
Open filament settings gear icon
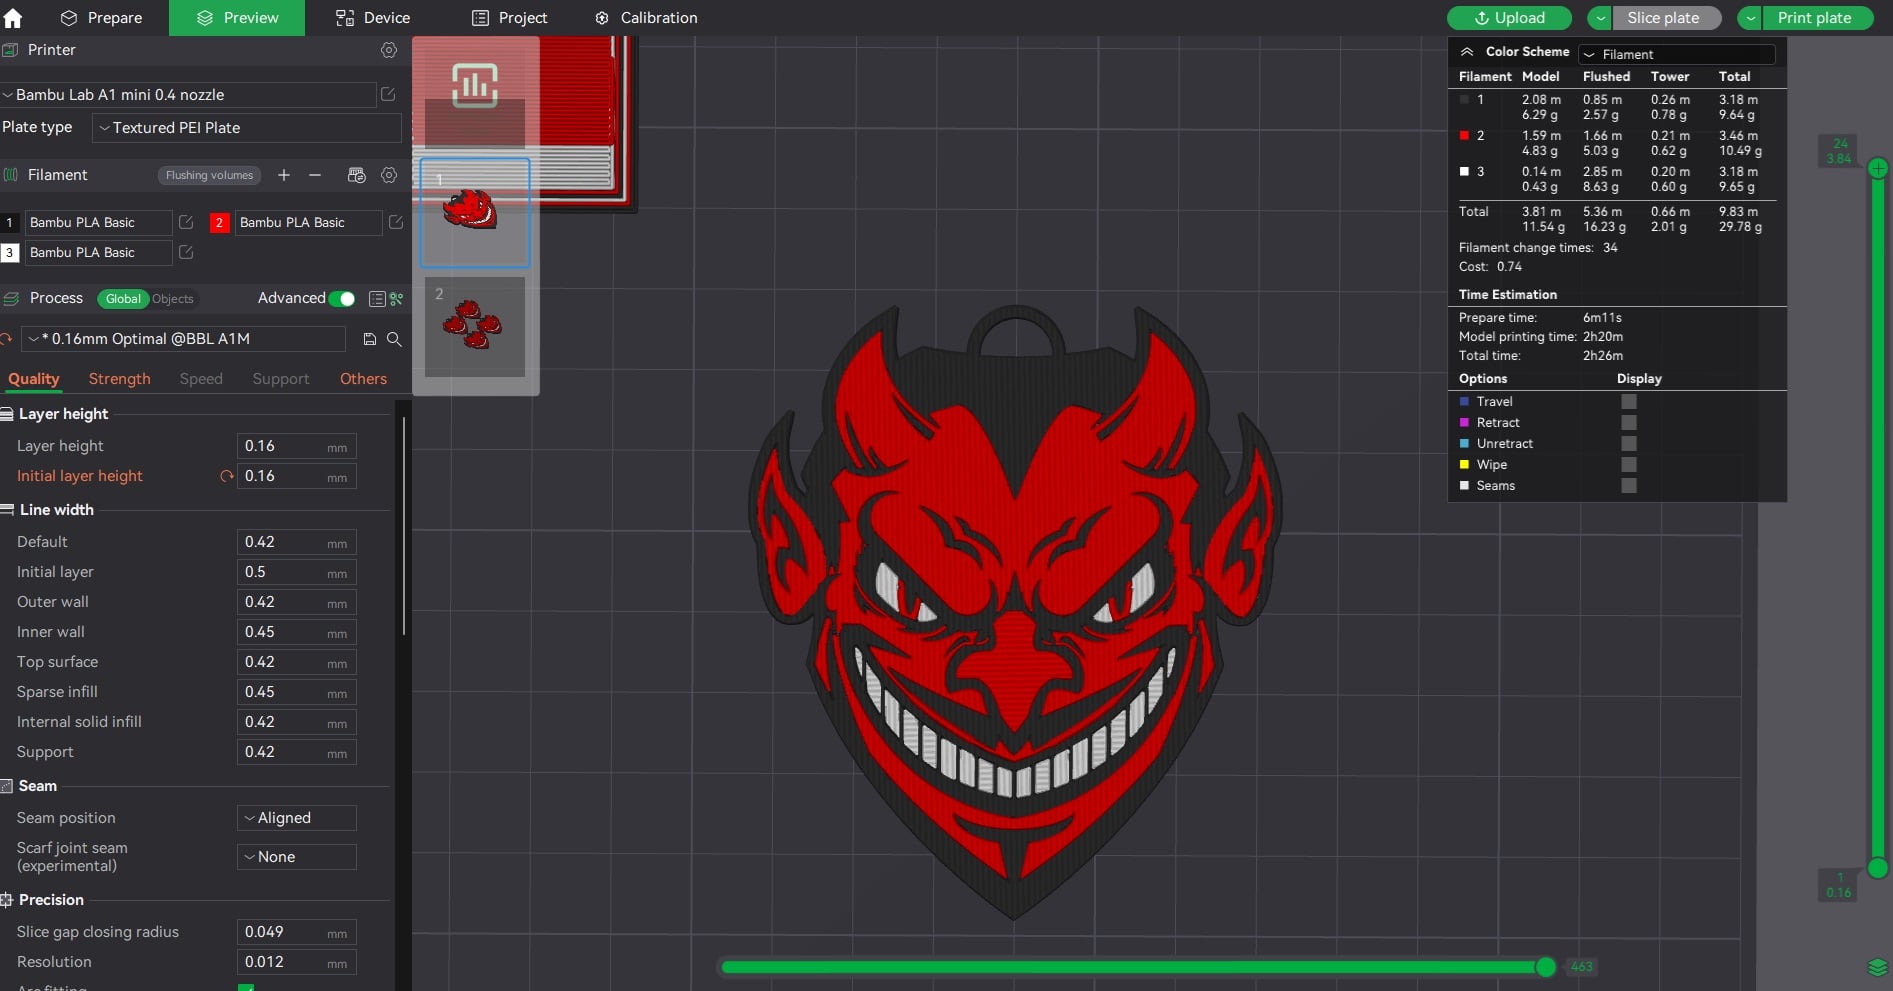pos(389,175)
